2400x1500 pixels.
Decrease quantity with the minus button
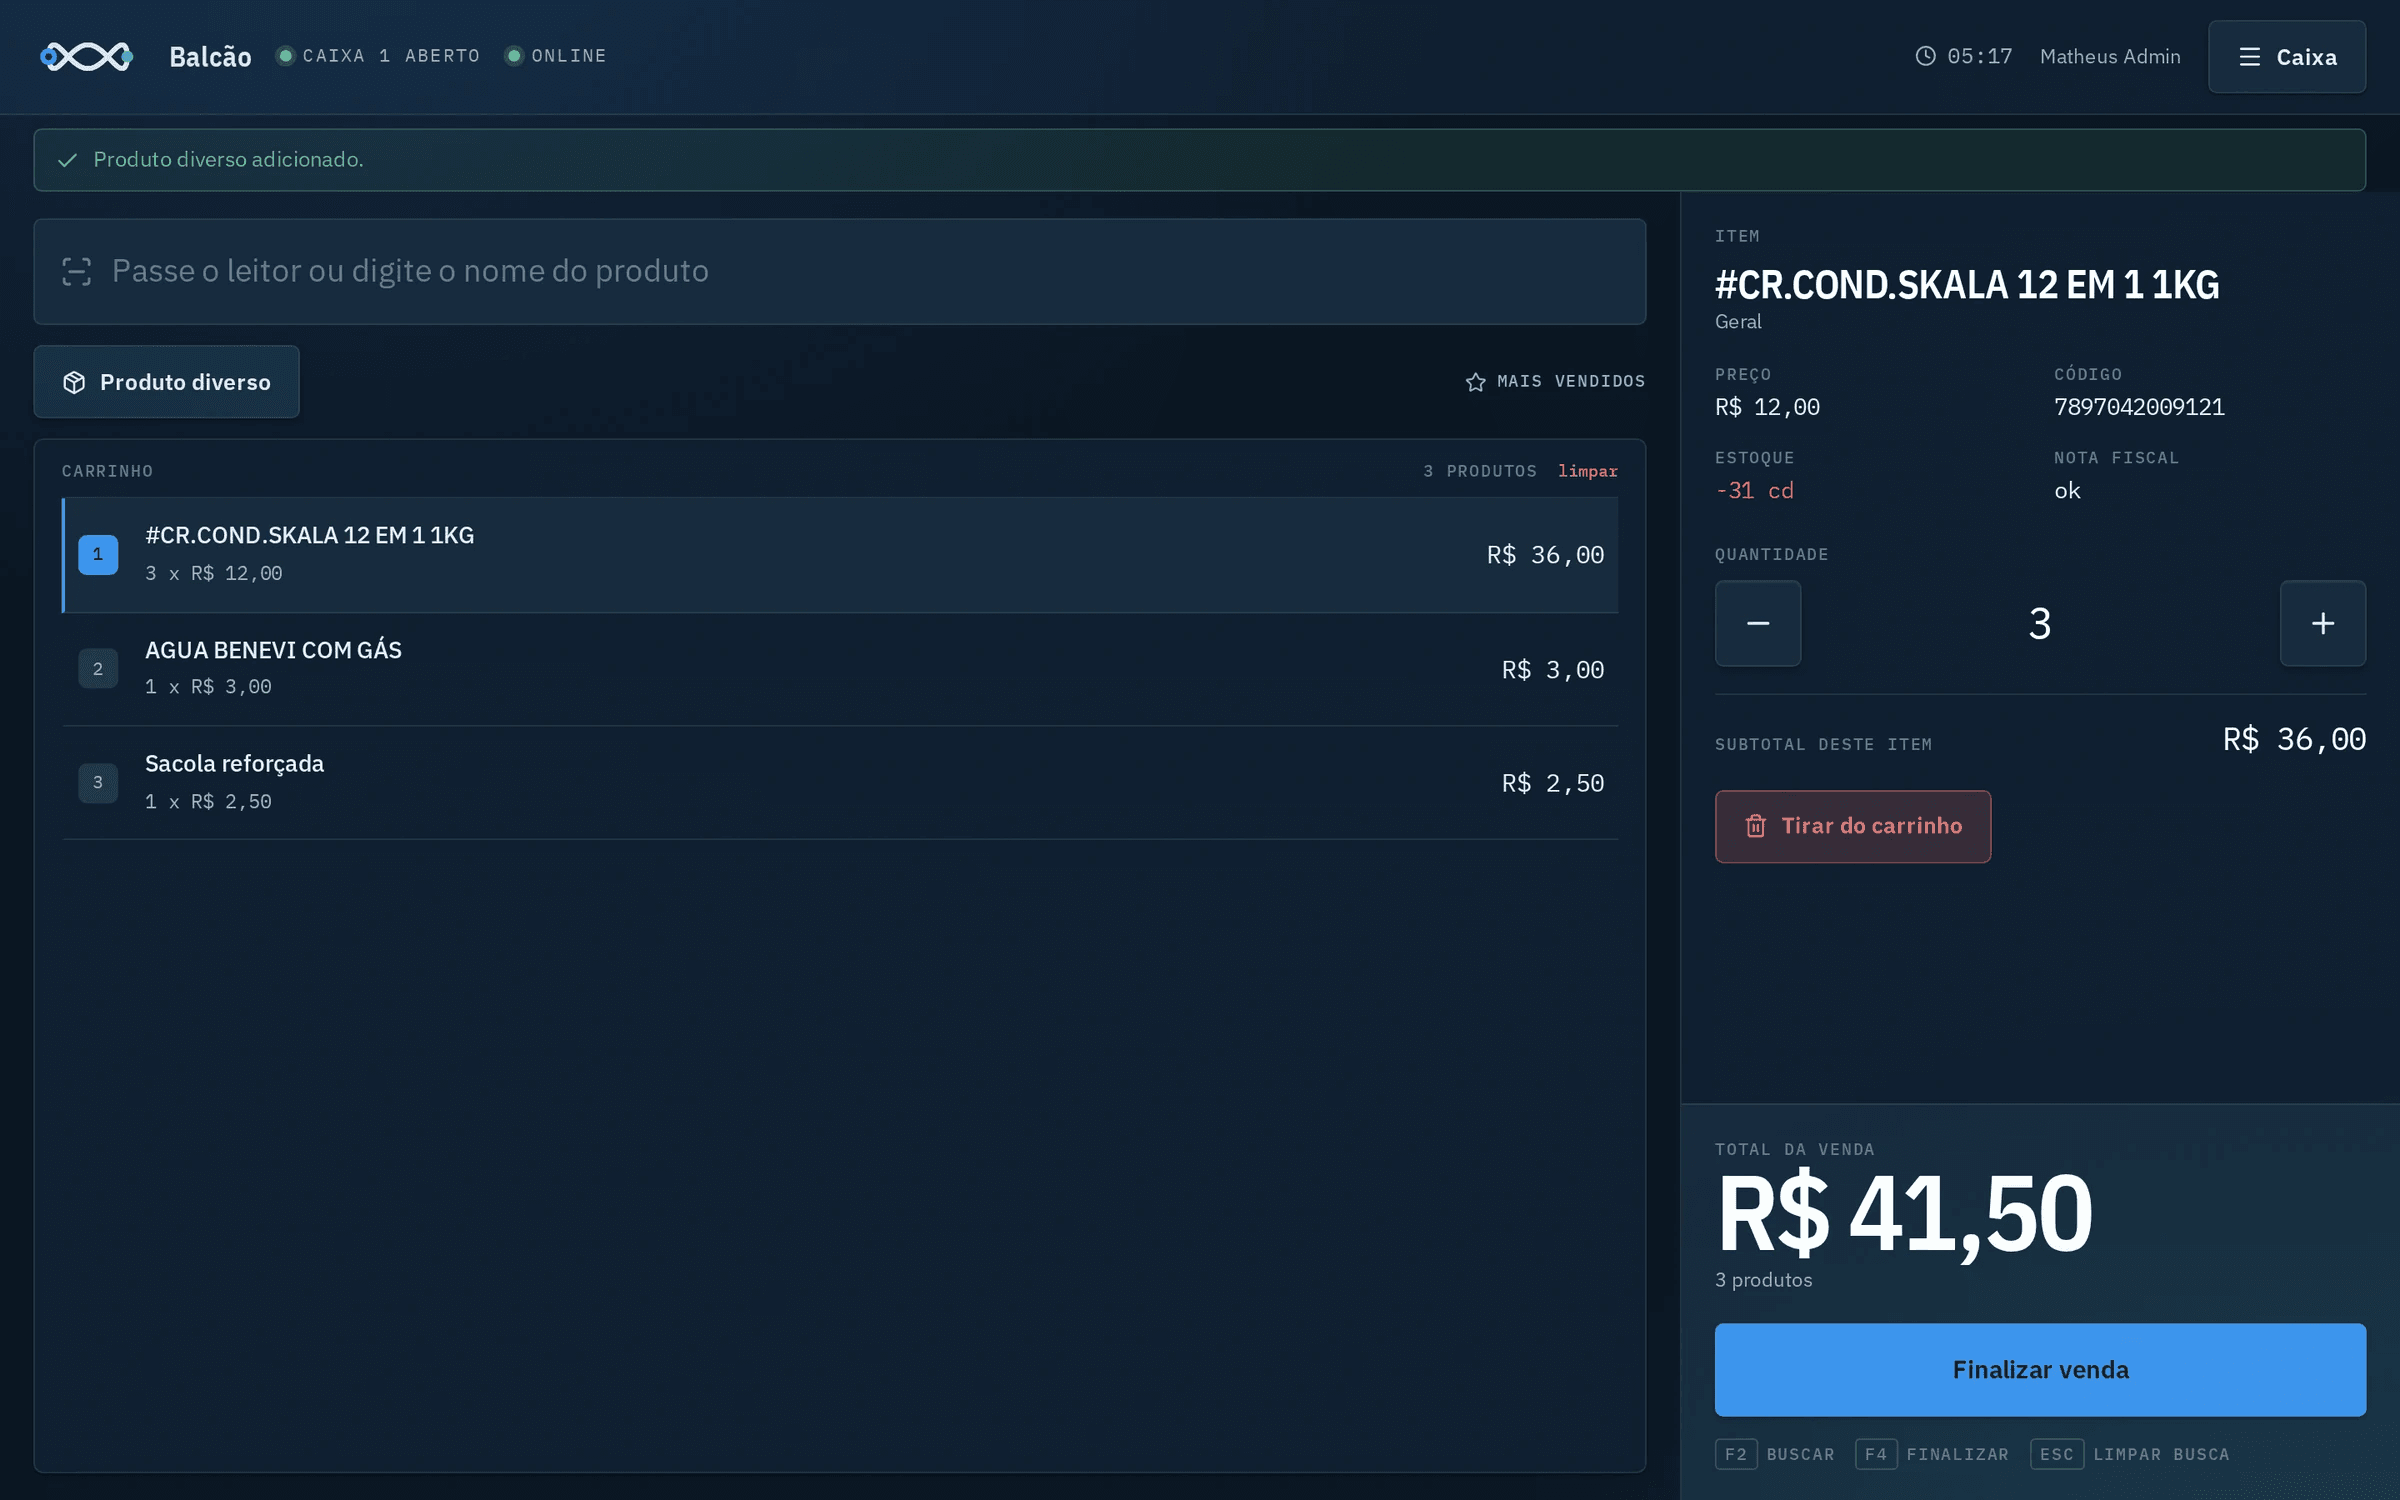coord(1758,623)
